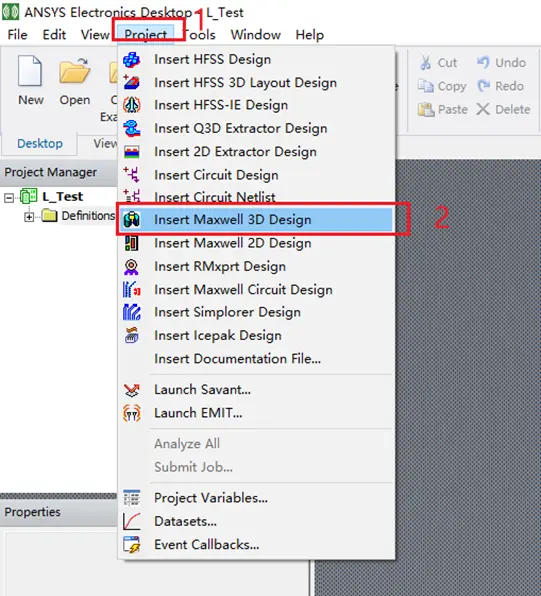541x596 pixels.
Task: Open Datasets menu entry
Action: point(255,522)
